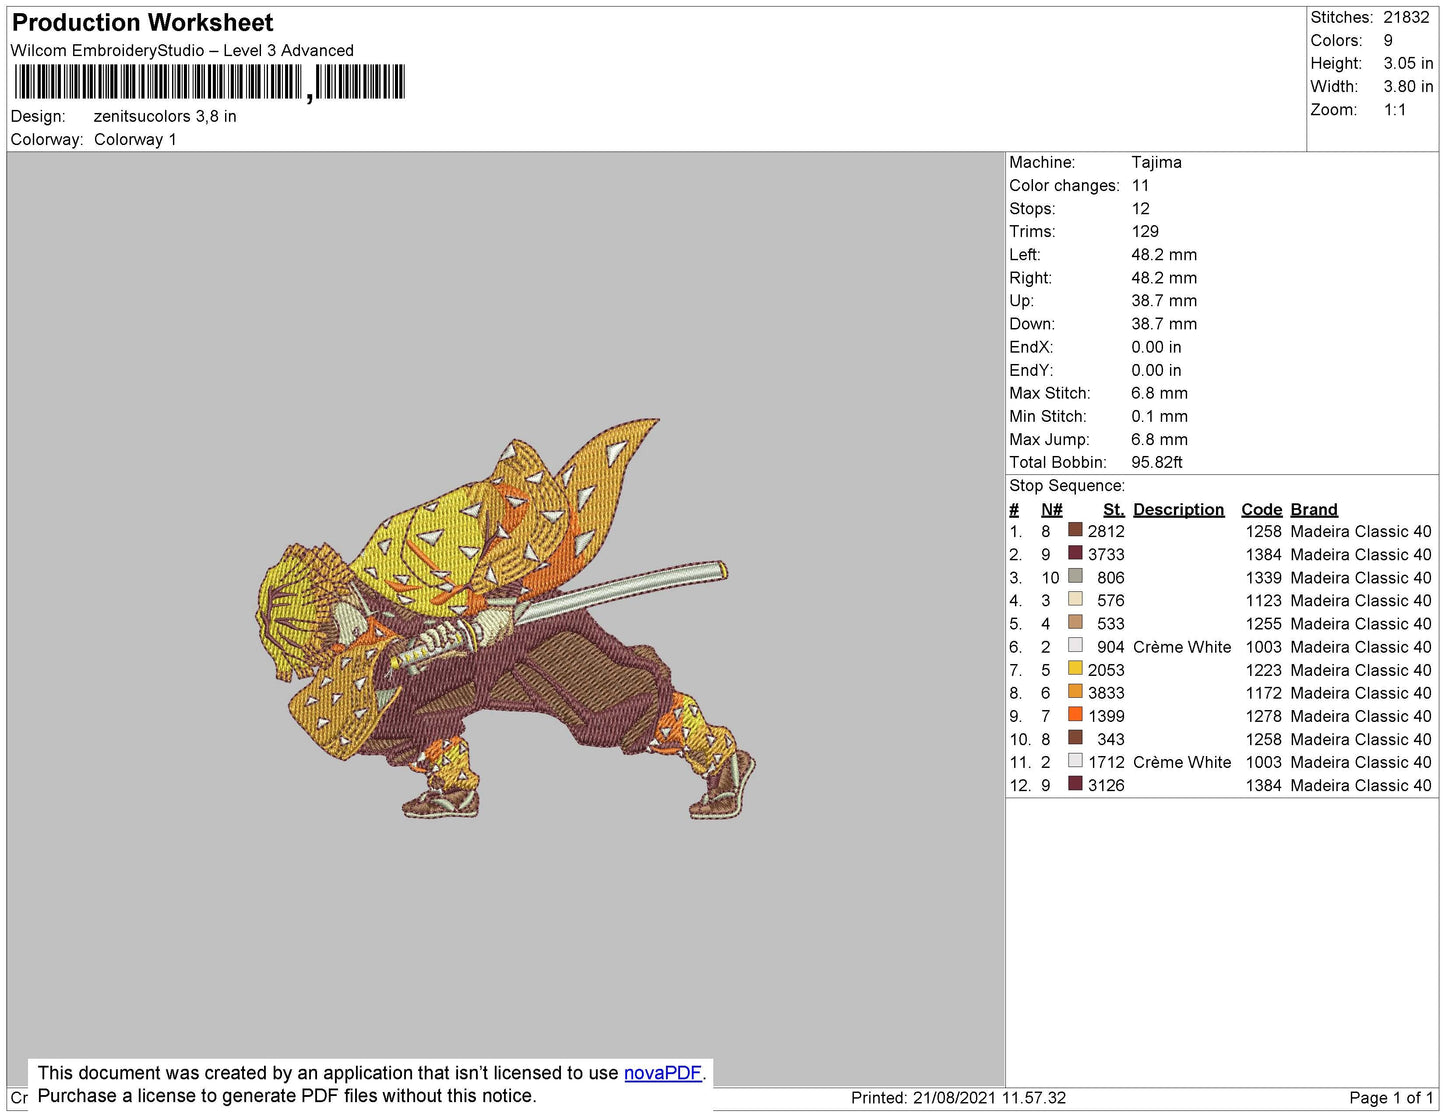Click the 'Code' column header

coord(1261,509)
